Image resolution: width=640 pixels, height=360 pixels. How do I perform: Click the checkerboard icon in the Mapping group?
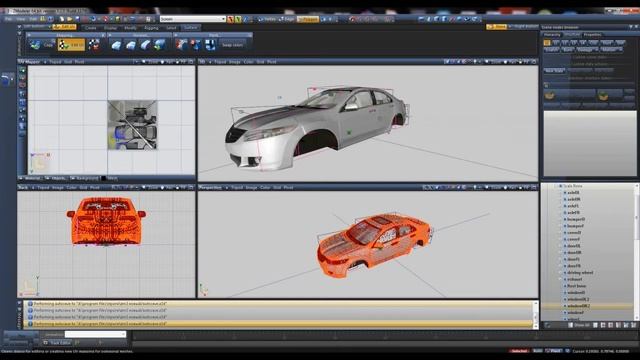tap(94, 44)
